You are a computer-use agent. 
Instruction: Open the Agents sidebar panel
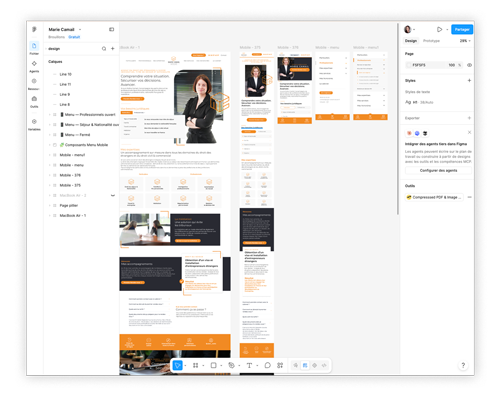pos(34,66)
